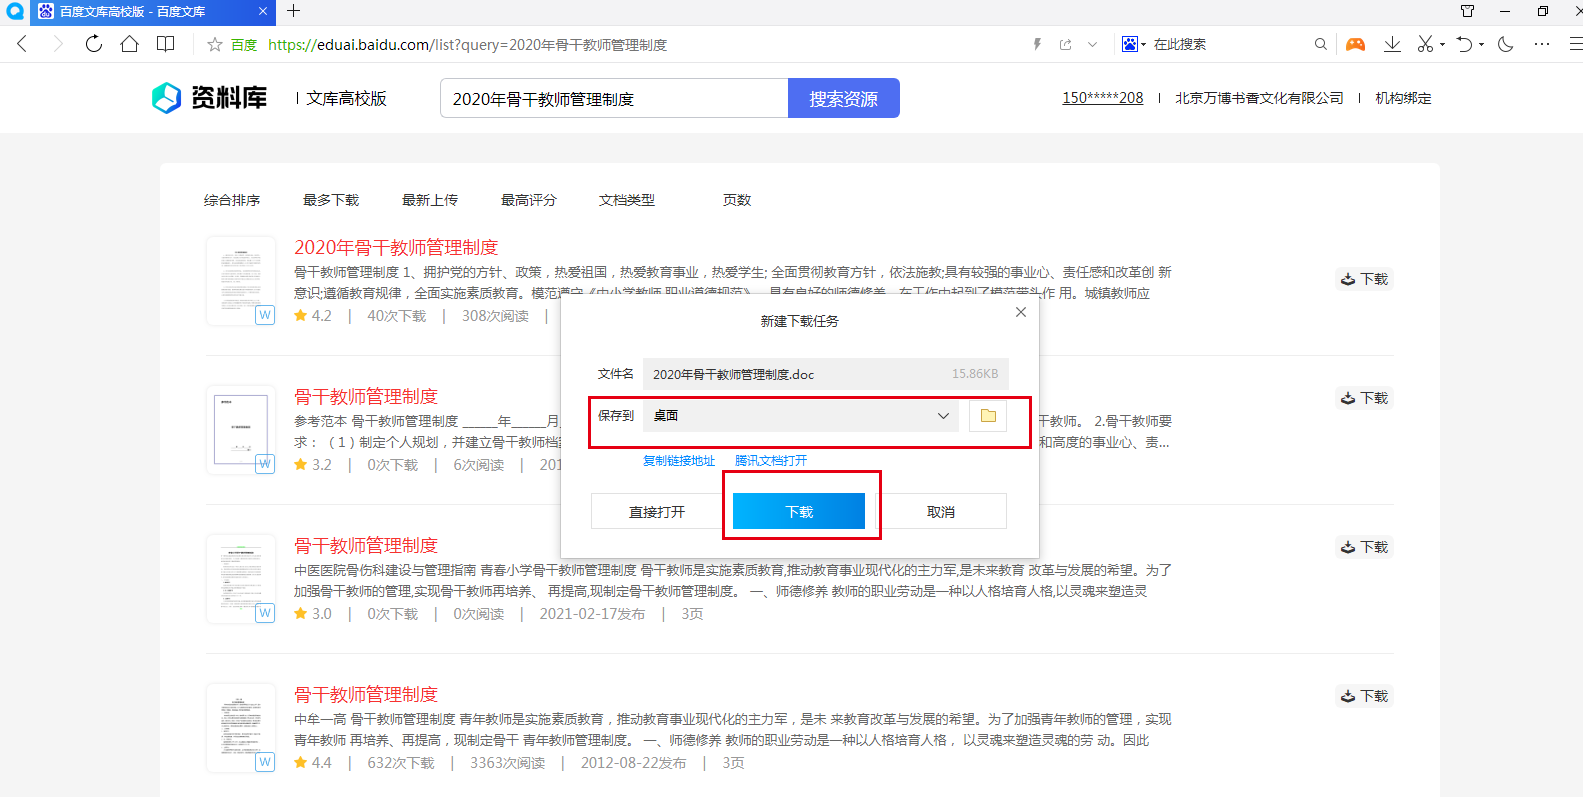Screen dimensions: 1583x797
Task: Open the Baidu search engine selector dropdown
Action: 1133,44
